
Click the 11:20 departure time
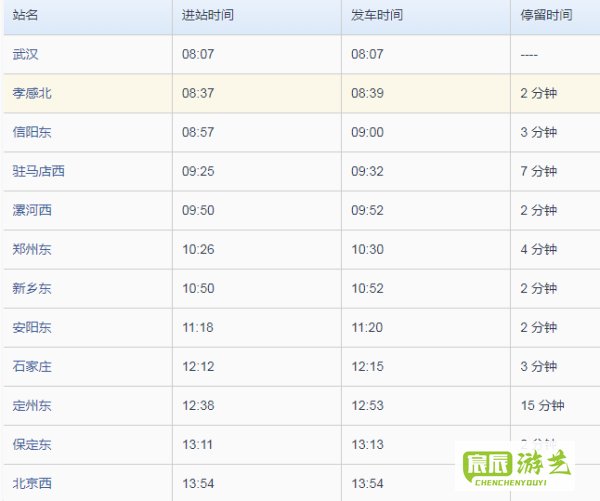(367, 327)
